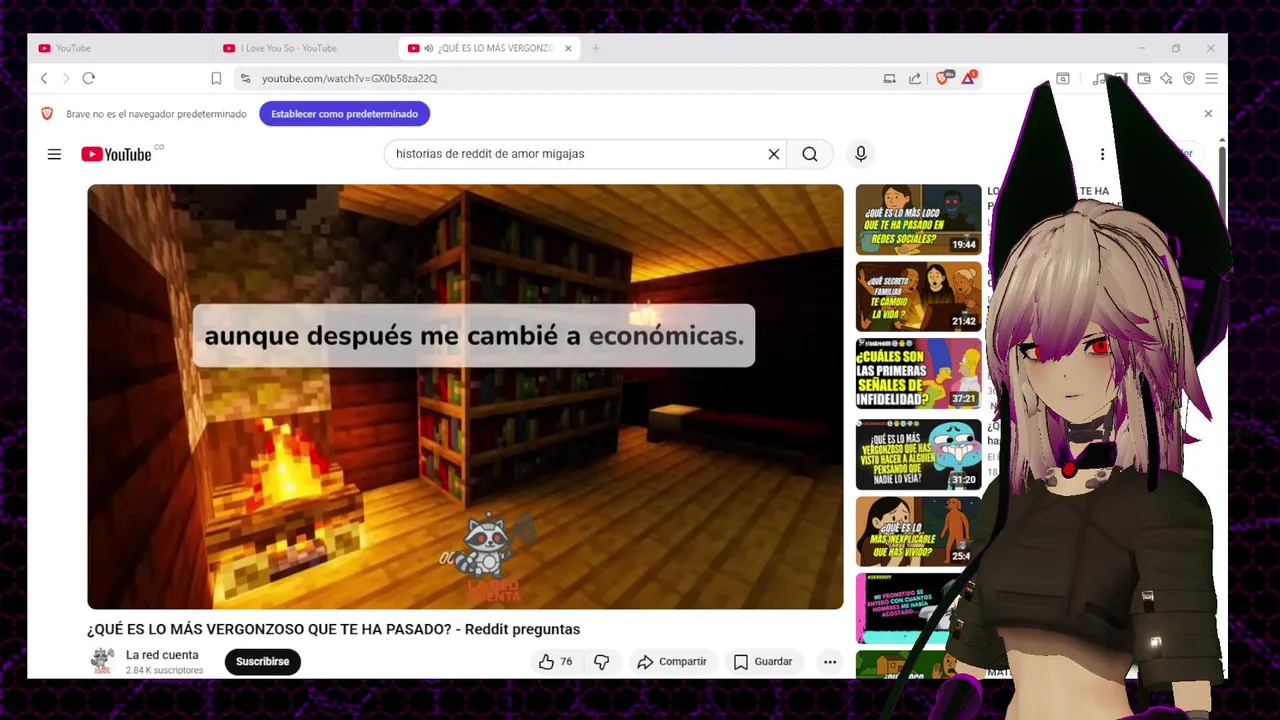Dismiss the default browser notification bar
This screenshot has width=1280, height=720.
coord(1208,114)
